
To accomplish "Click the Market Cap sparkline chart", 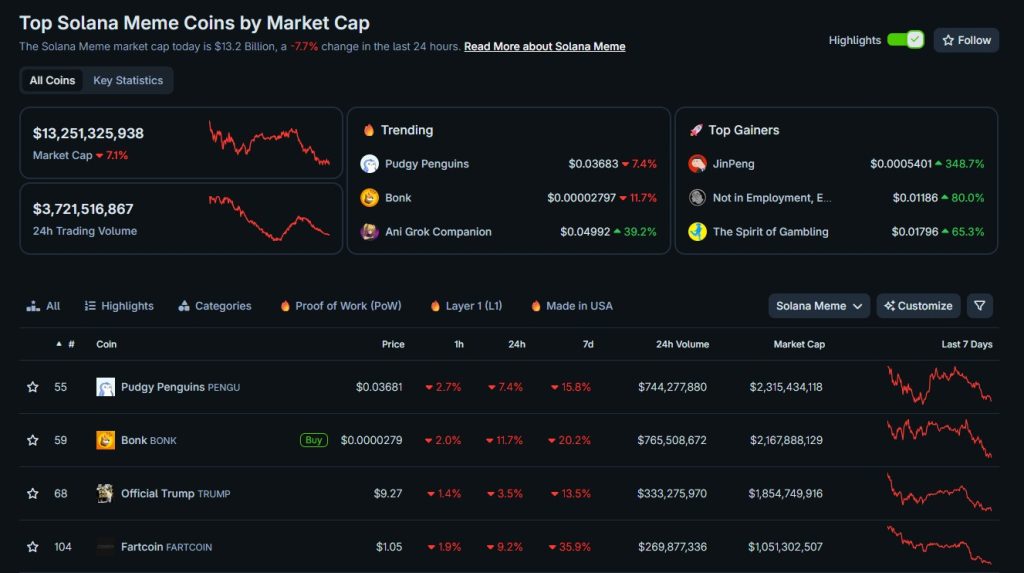I will pos(268,142).
